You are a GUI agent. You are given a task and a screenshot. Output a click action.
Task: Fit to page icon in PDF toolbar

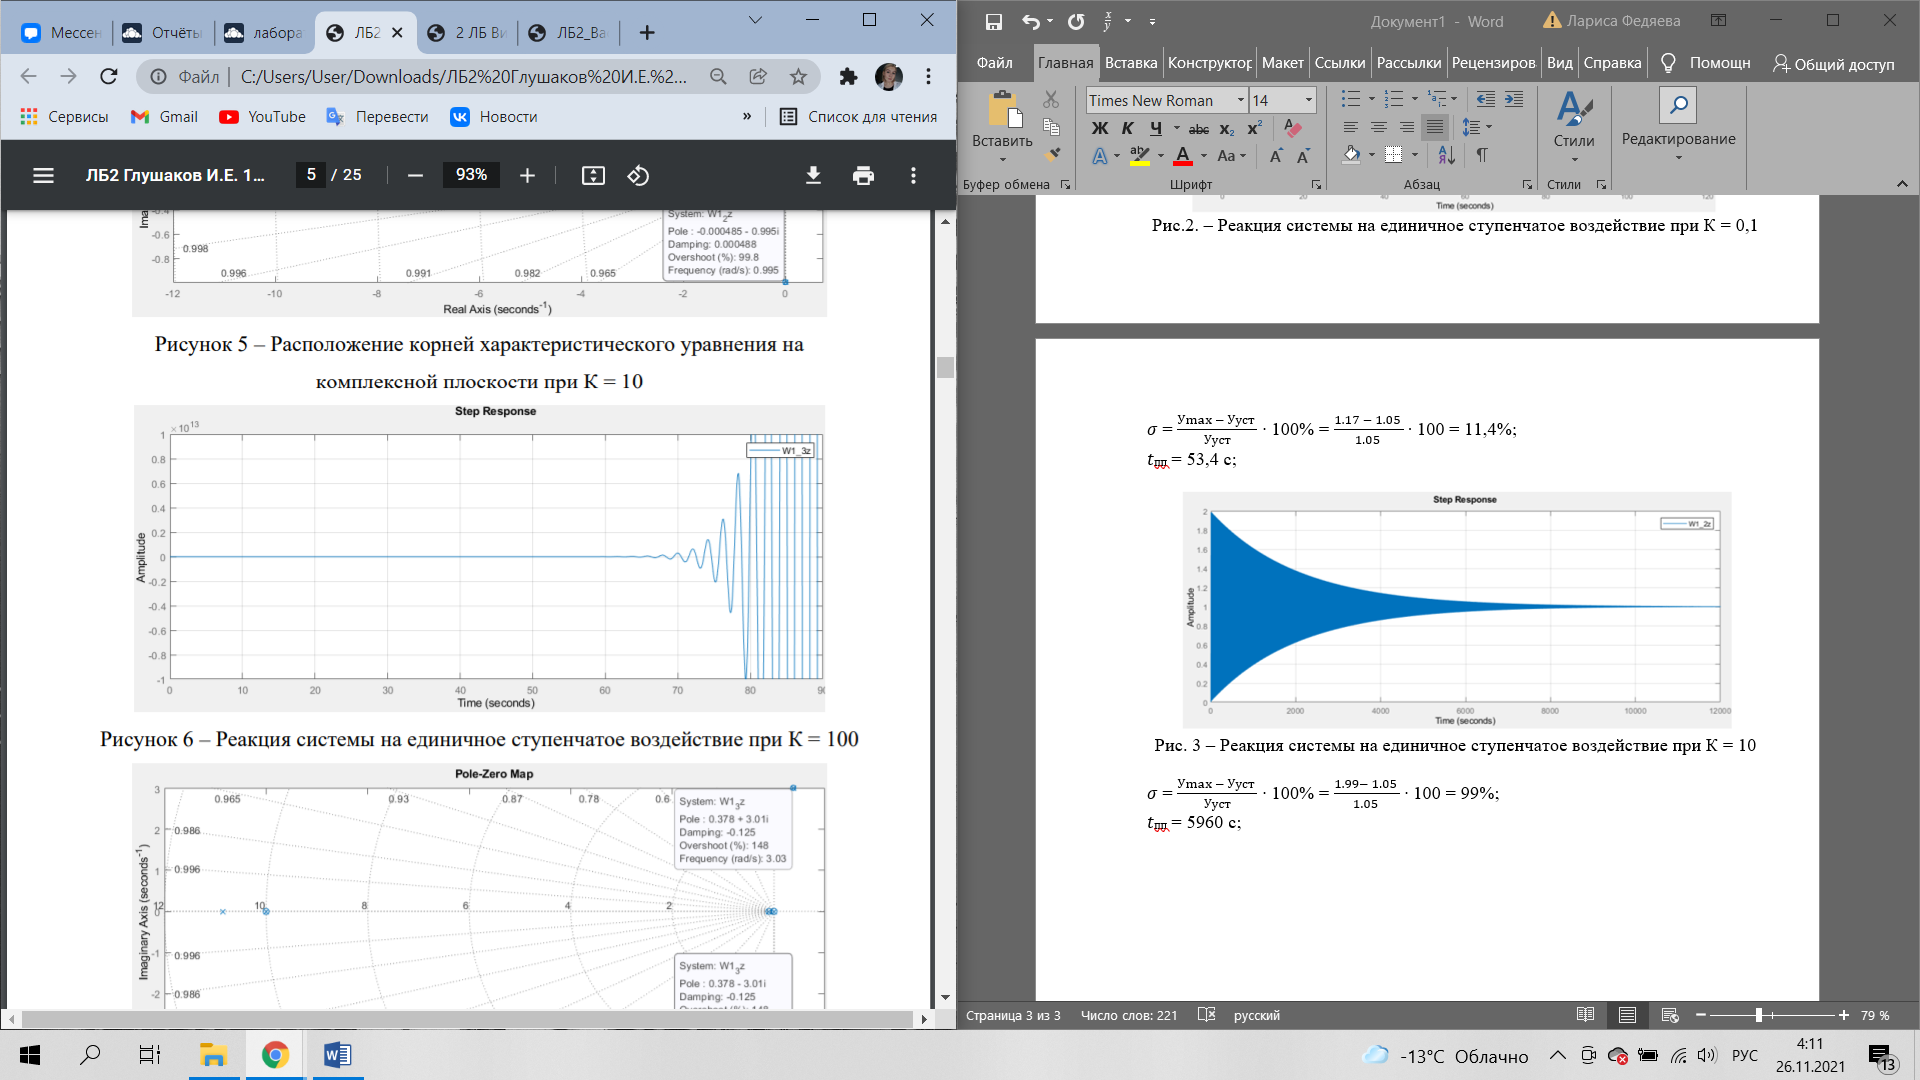point(593,175)
